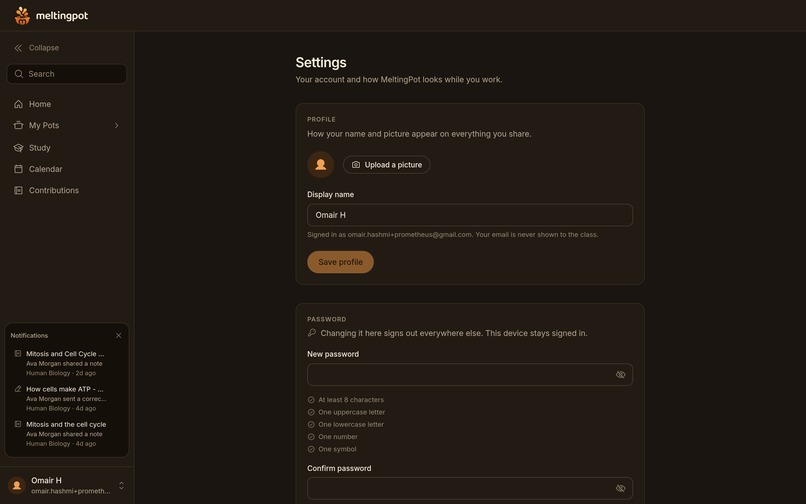The height and width of the screenshot is (504, 806).
Task: Click Upload a picture button
Action: click(x=387, y=165)
